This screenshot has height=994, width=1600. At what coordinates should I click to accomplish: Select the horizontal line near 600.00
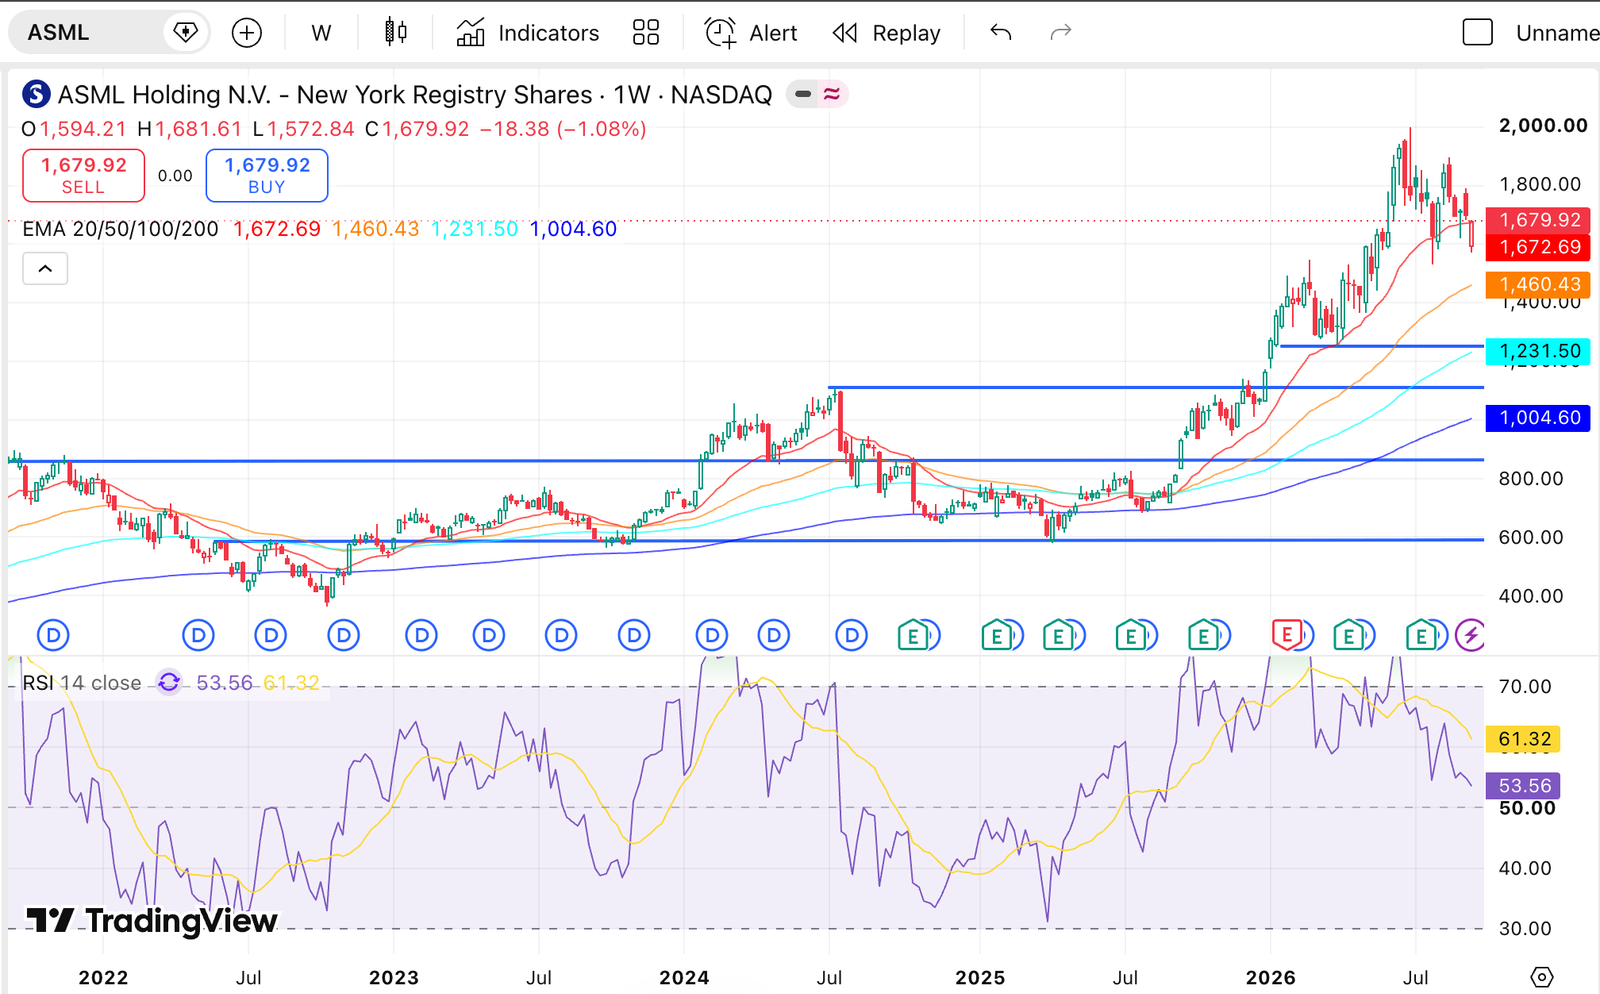850,540
